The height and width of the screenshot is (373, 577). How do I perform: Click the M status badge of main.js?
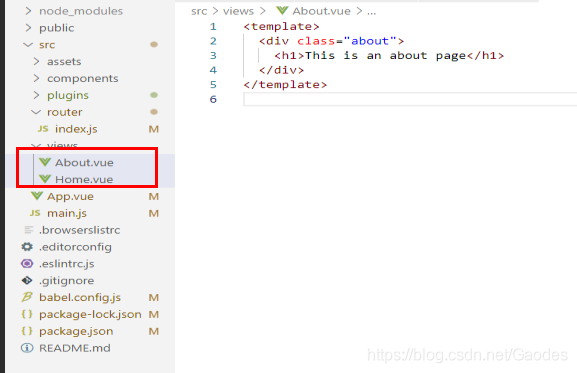coord(153,213)
